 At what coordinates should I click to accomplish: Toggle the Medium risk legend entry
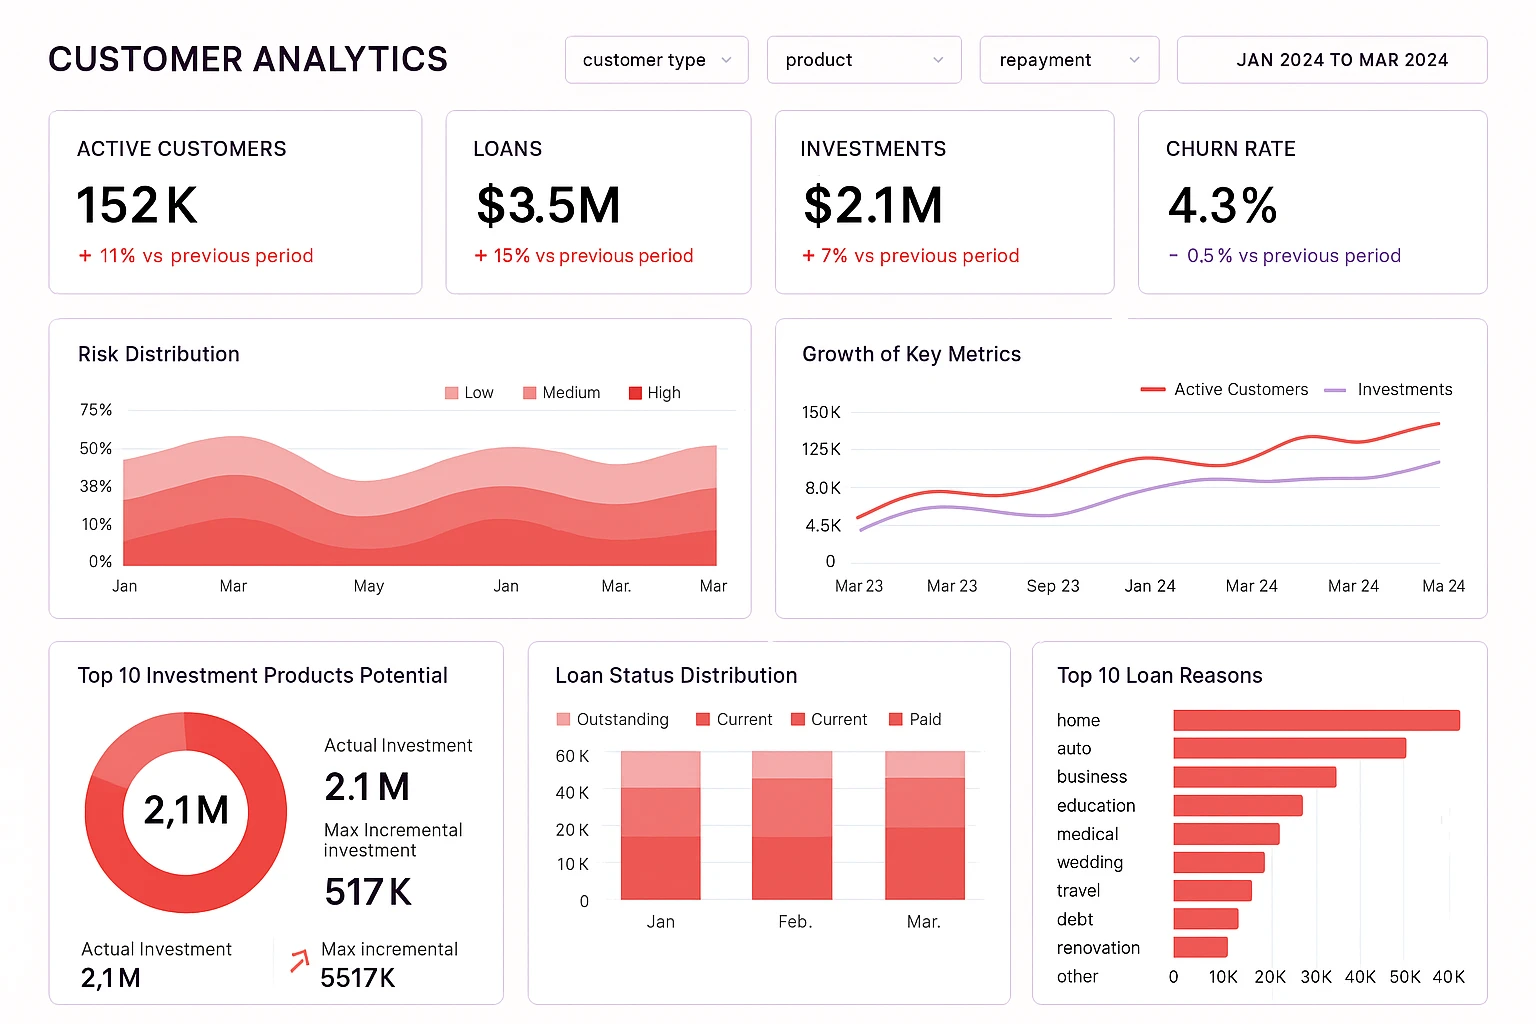(x=561, y=392)
